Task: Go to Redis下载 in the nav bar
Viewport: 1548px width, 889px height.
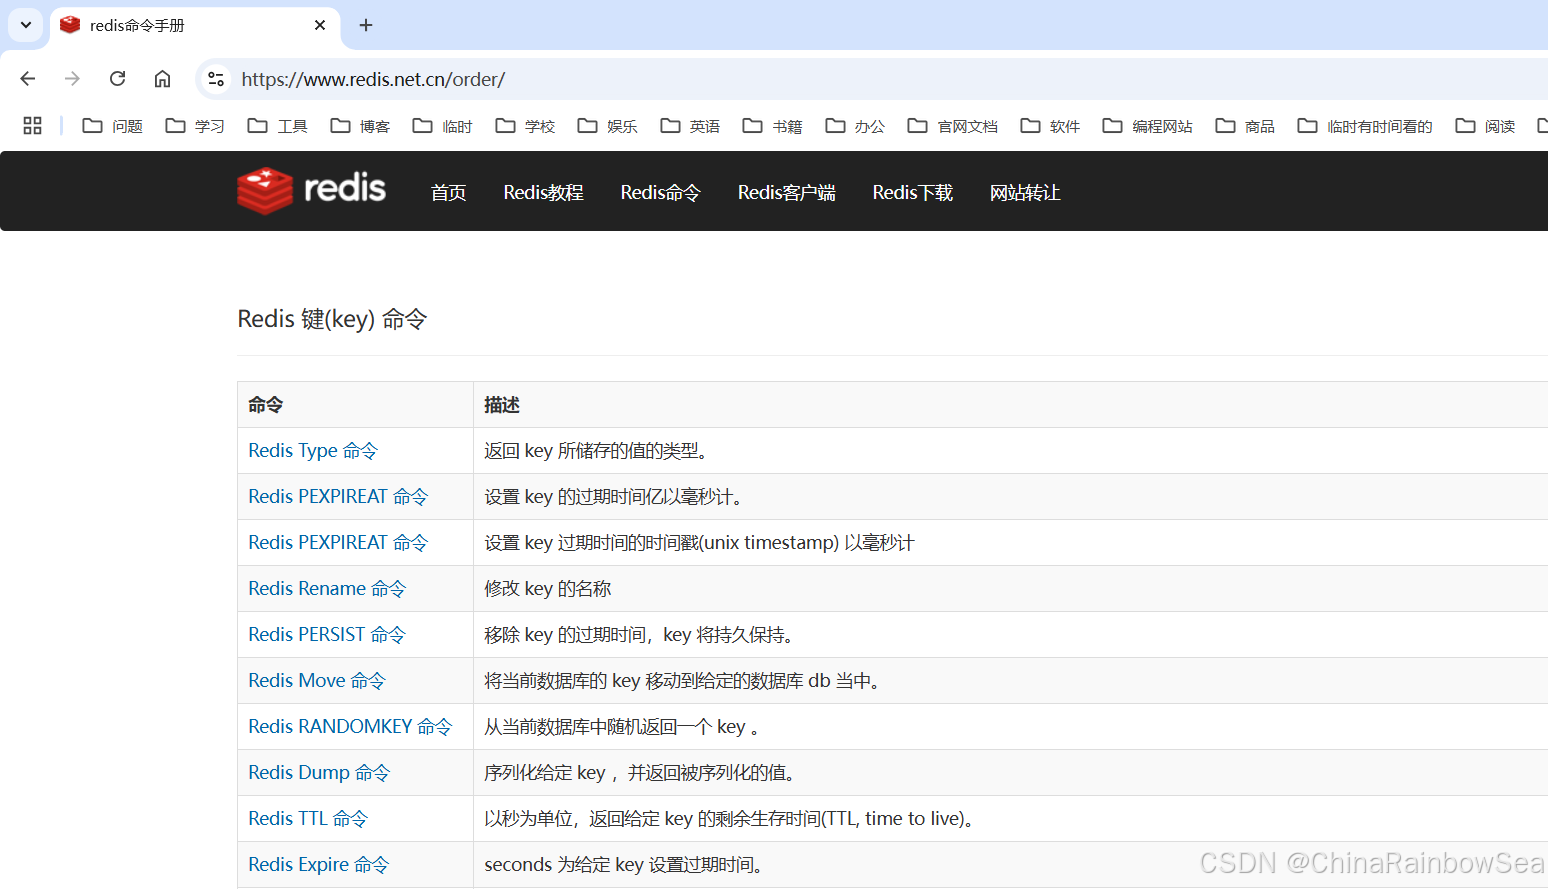Action: pyautogui.click(x=912, y=192)
